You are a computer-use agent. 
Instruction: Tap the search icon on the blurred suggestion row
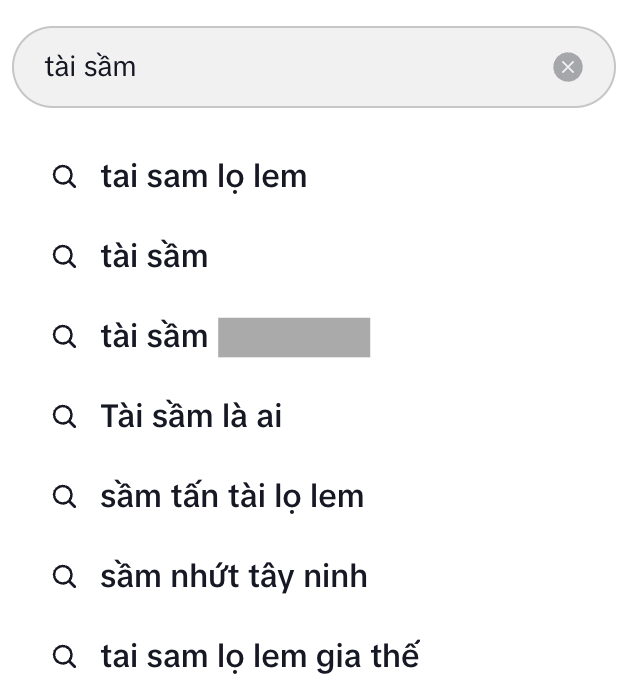[64, 337]
